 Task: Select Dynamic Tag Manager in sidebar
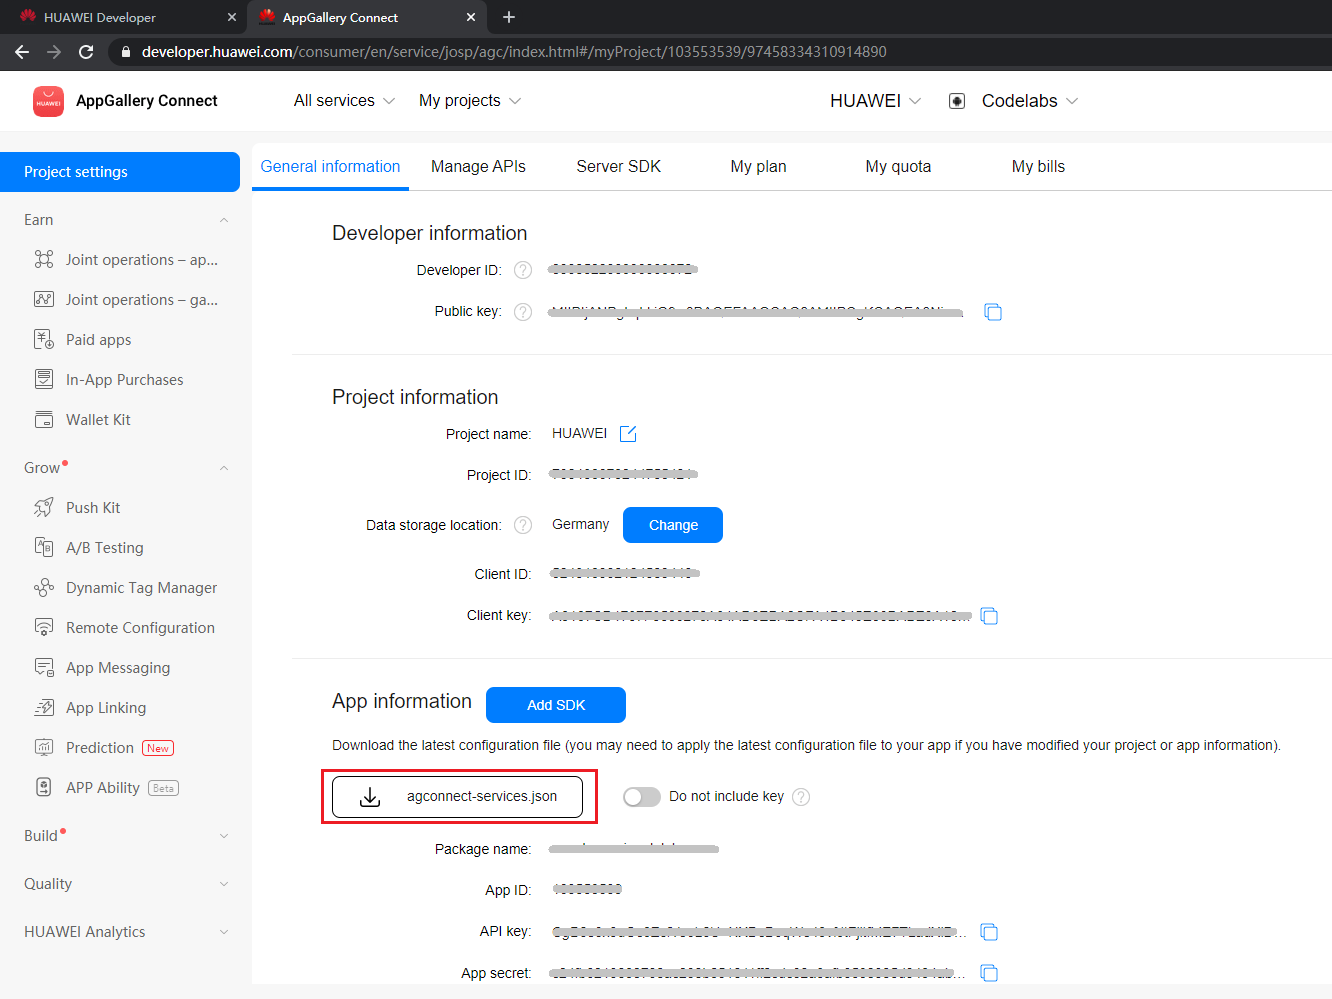[141, 587]
